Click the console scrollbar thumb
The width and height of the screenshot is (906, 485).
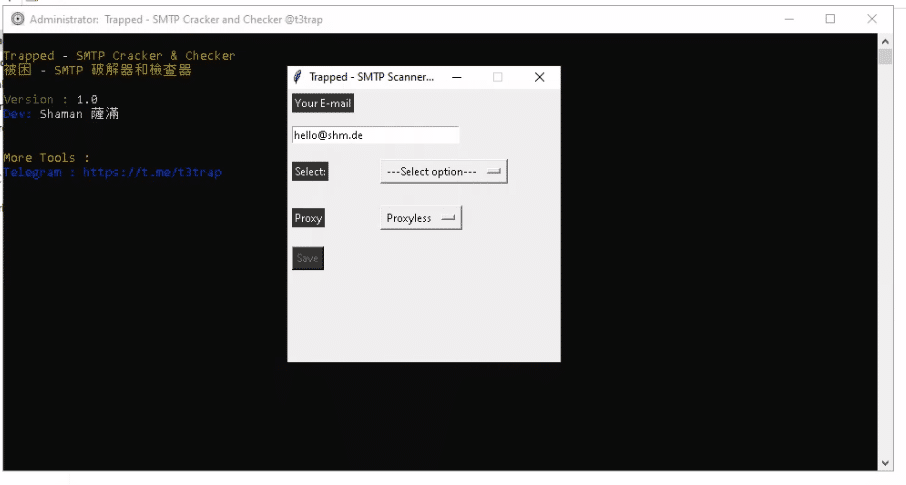click(x=885, y=57)
